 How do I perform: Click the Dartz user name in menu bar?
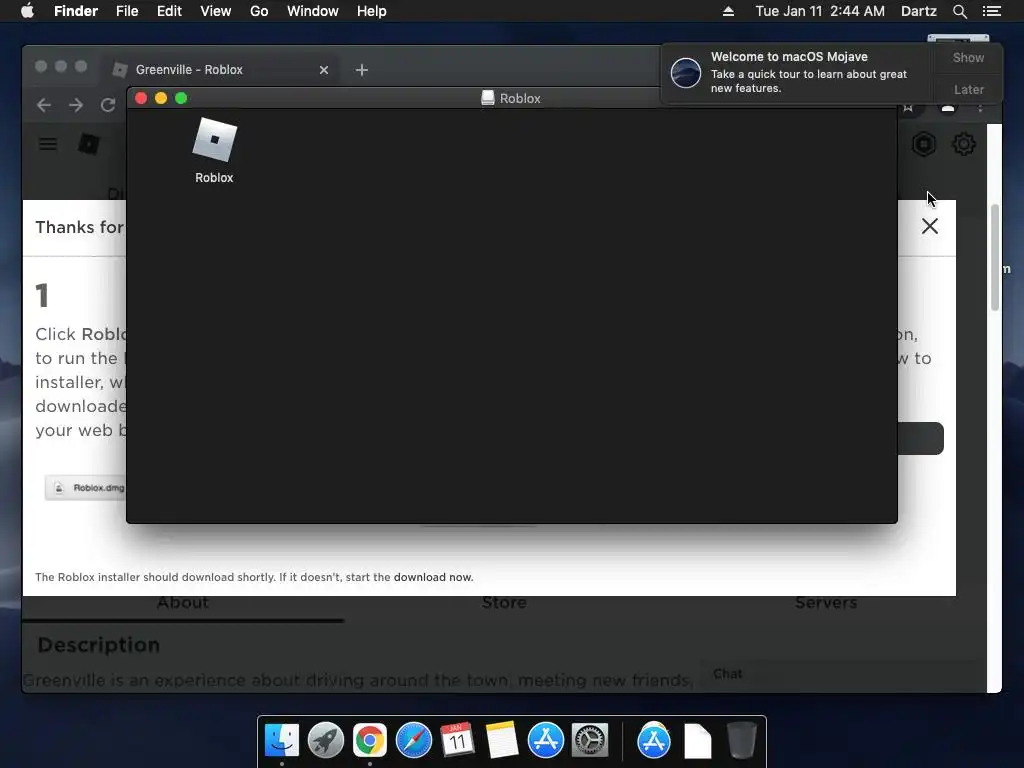click(x=918, y=11)
